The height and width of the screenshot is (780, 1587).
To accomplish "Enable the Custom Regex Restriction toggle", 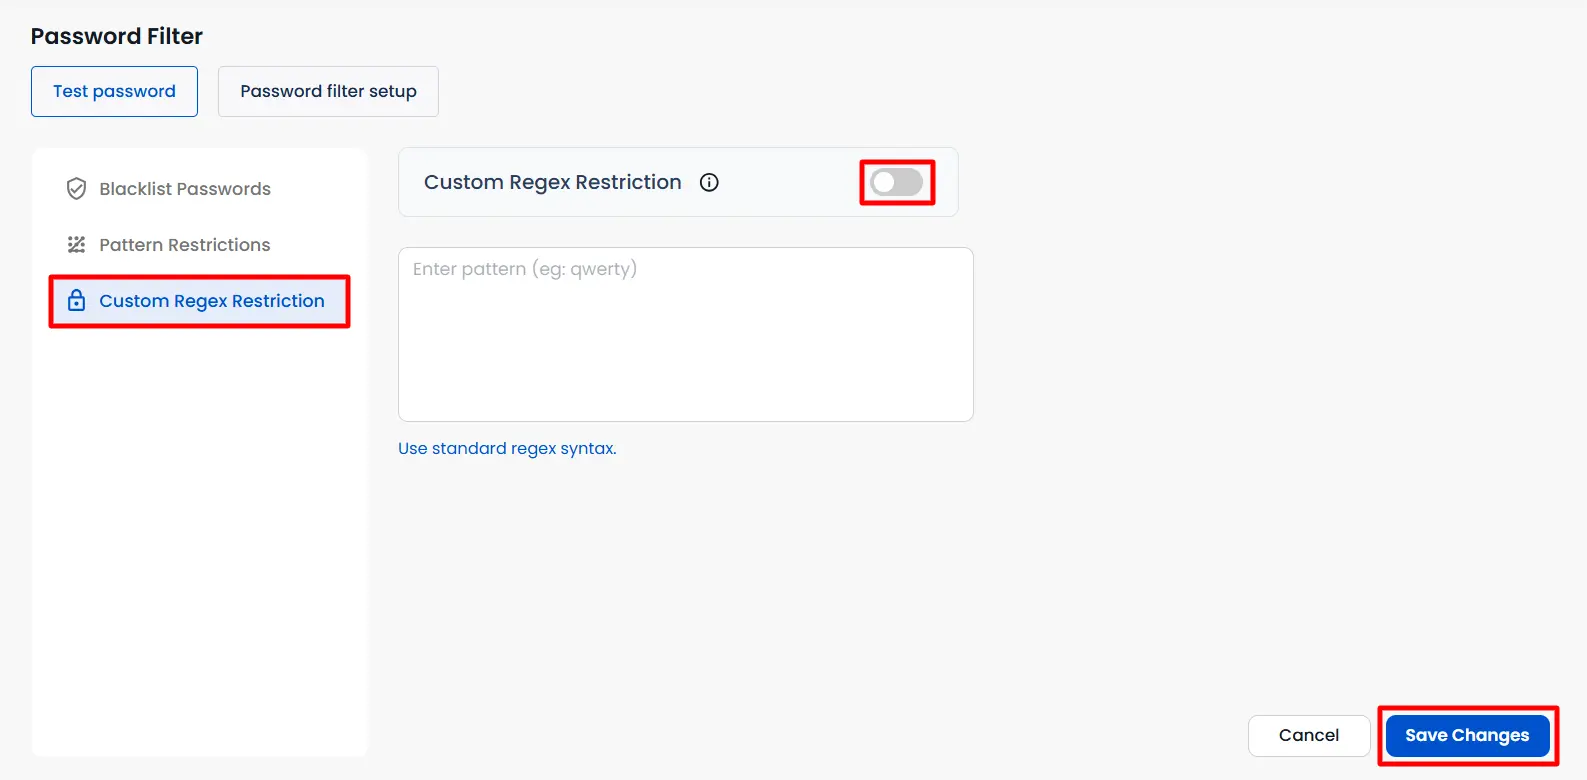I will pyautogui.click(x=896, y=182).
